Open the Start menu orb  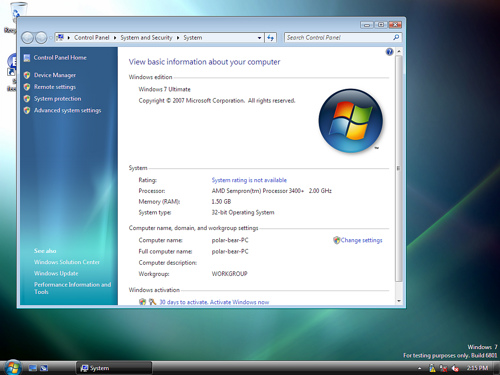click(13, 367)
